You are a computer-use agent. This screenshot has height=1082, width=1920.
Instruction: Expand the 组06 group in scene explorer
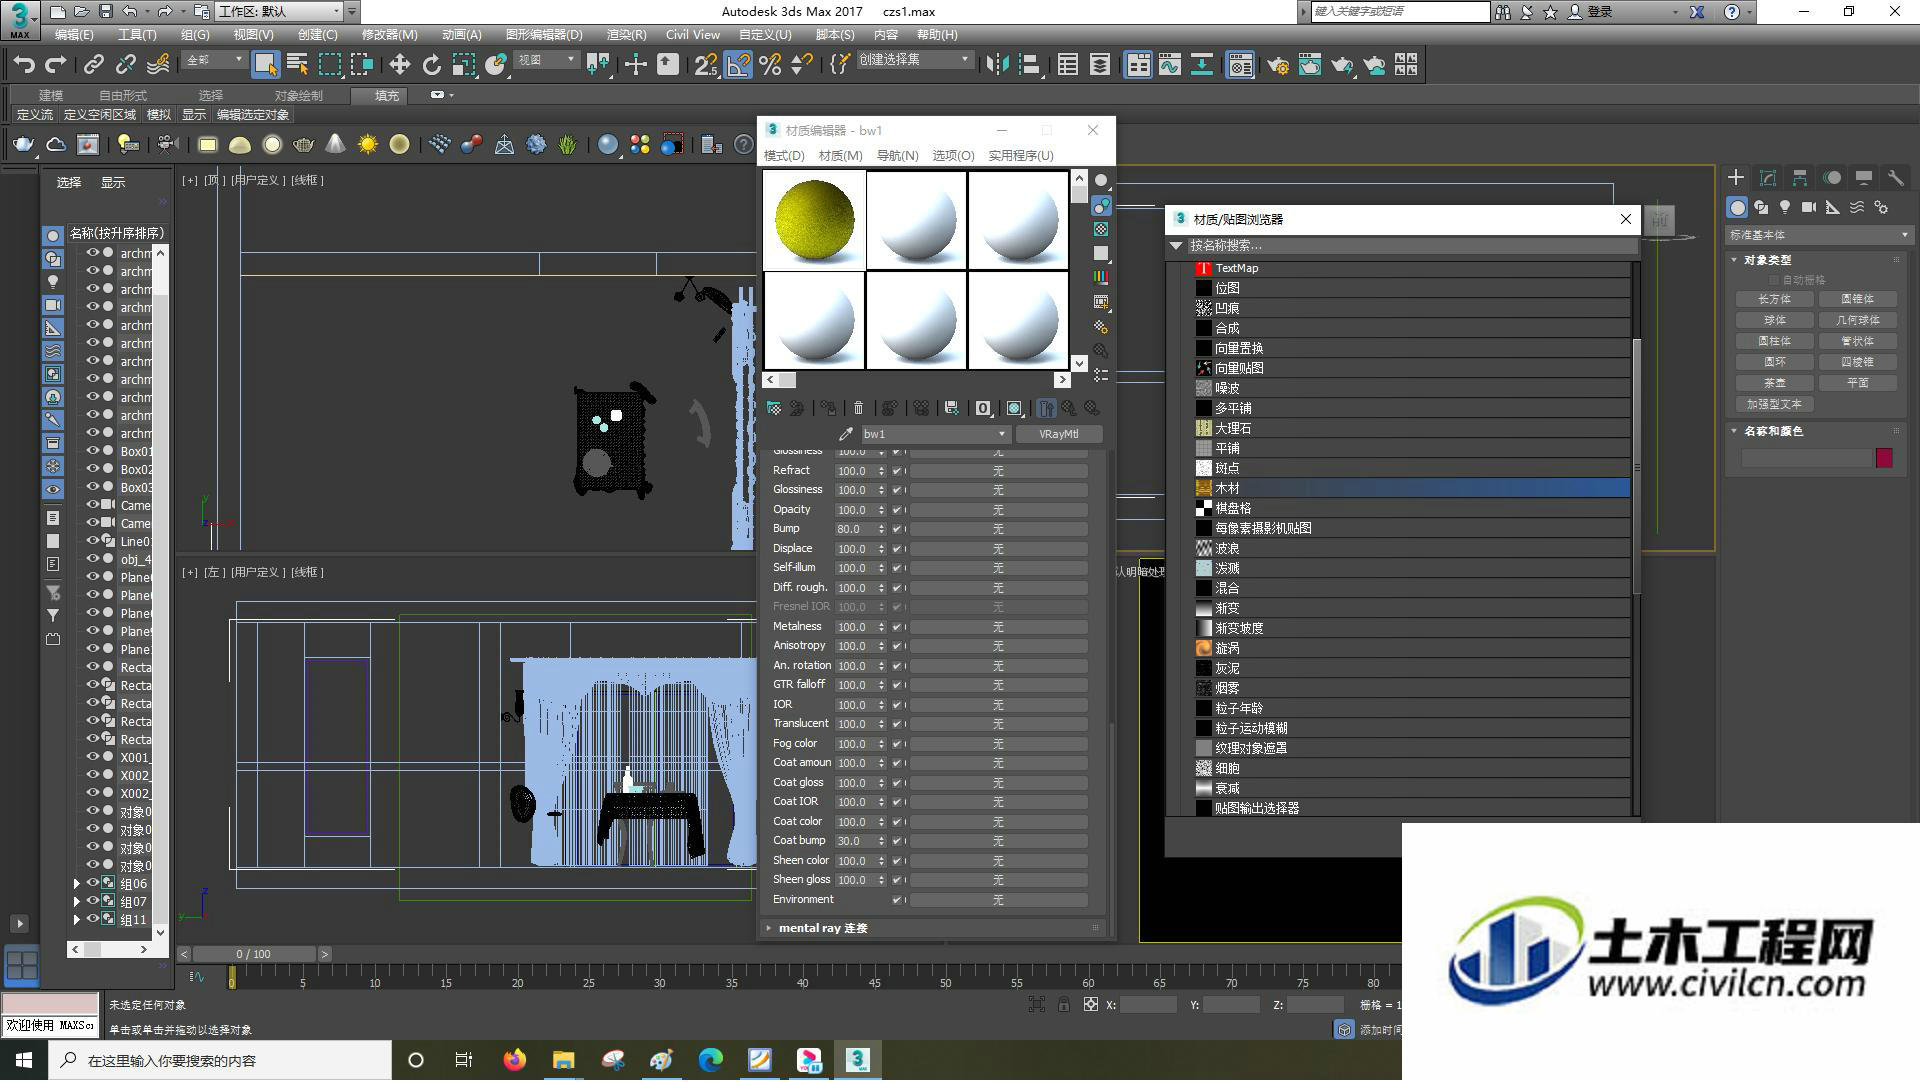click(76, 883)
